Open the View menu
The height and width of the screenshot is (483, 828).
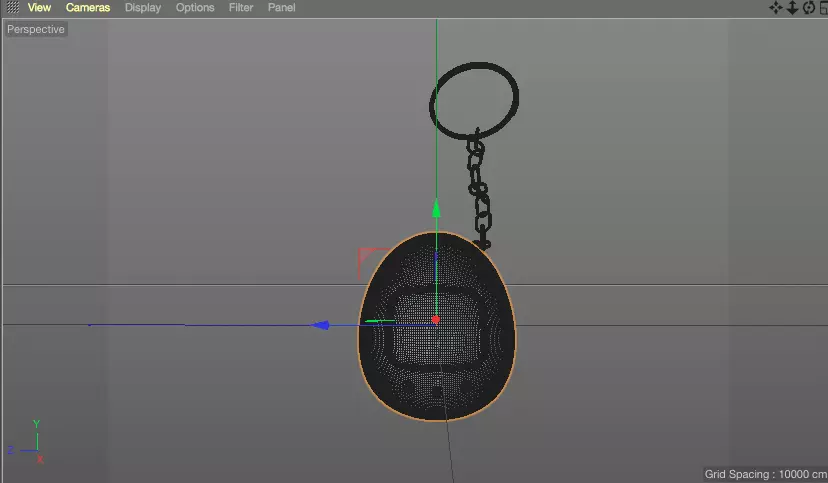(39, 7)
